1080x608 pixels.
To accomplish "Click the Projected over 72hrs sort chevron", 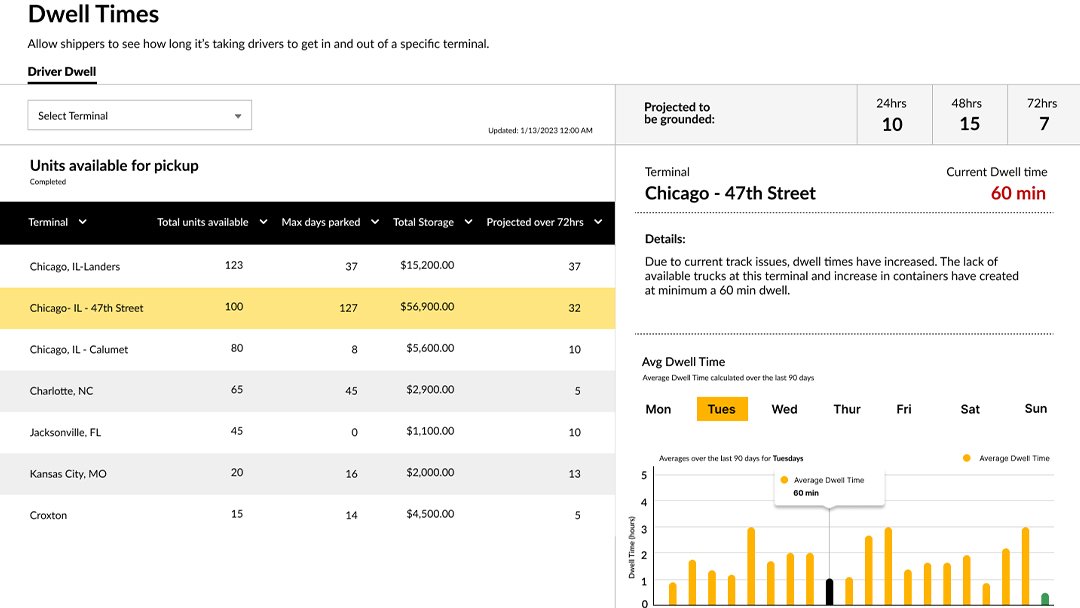I will coord(598,222).
